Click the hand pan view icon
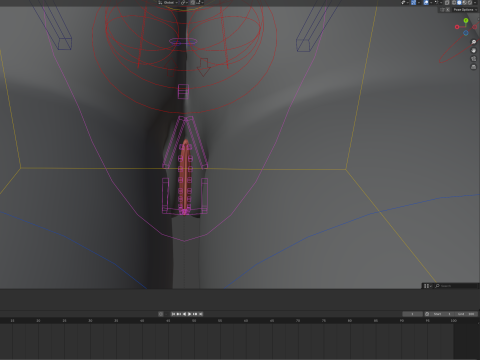Viewport: 480px width, 360px height. click(473, 50)
